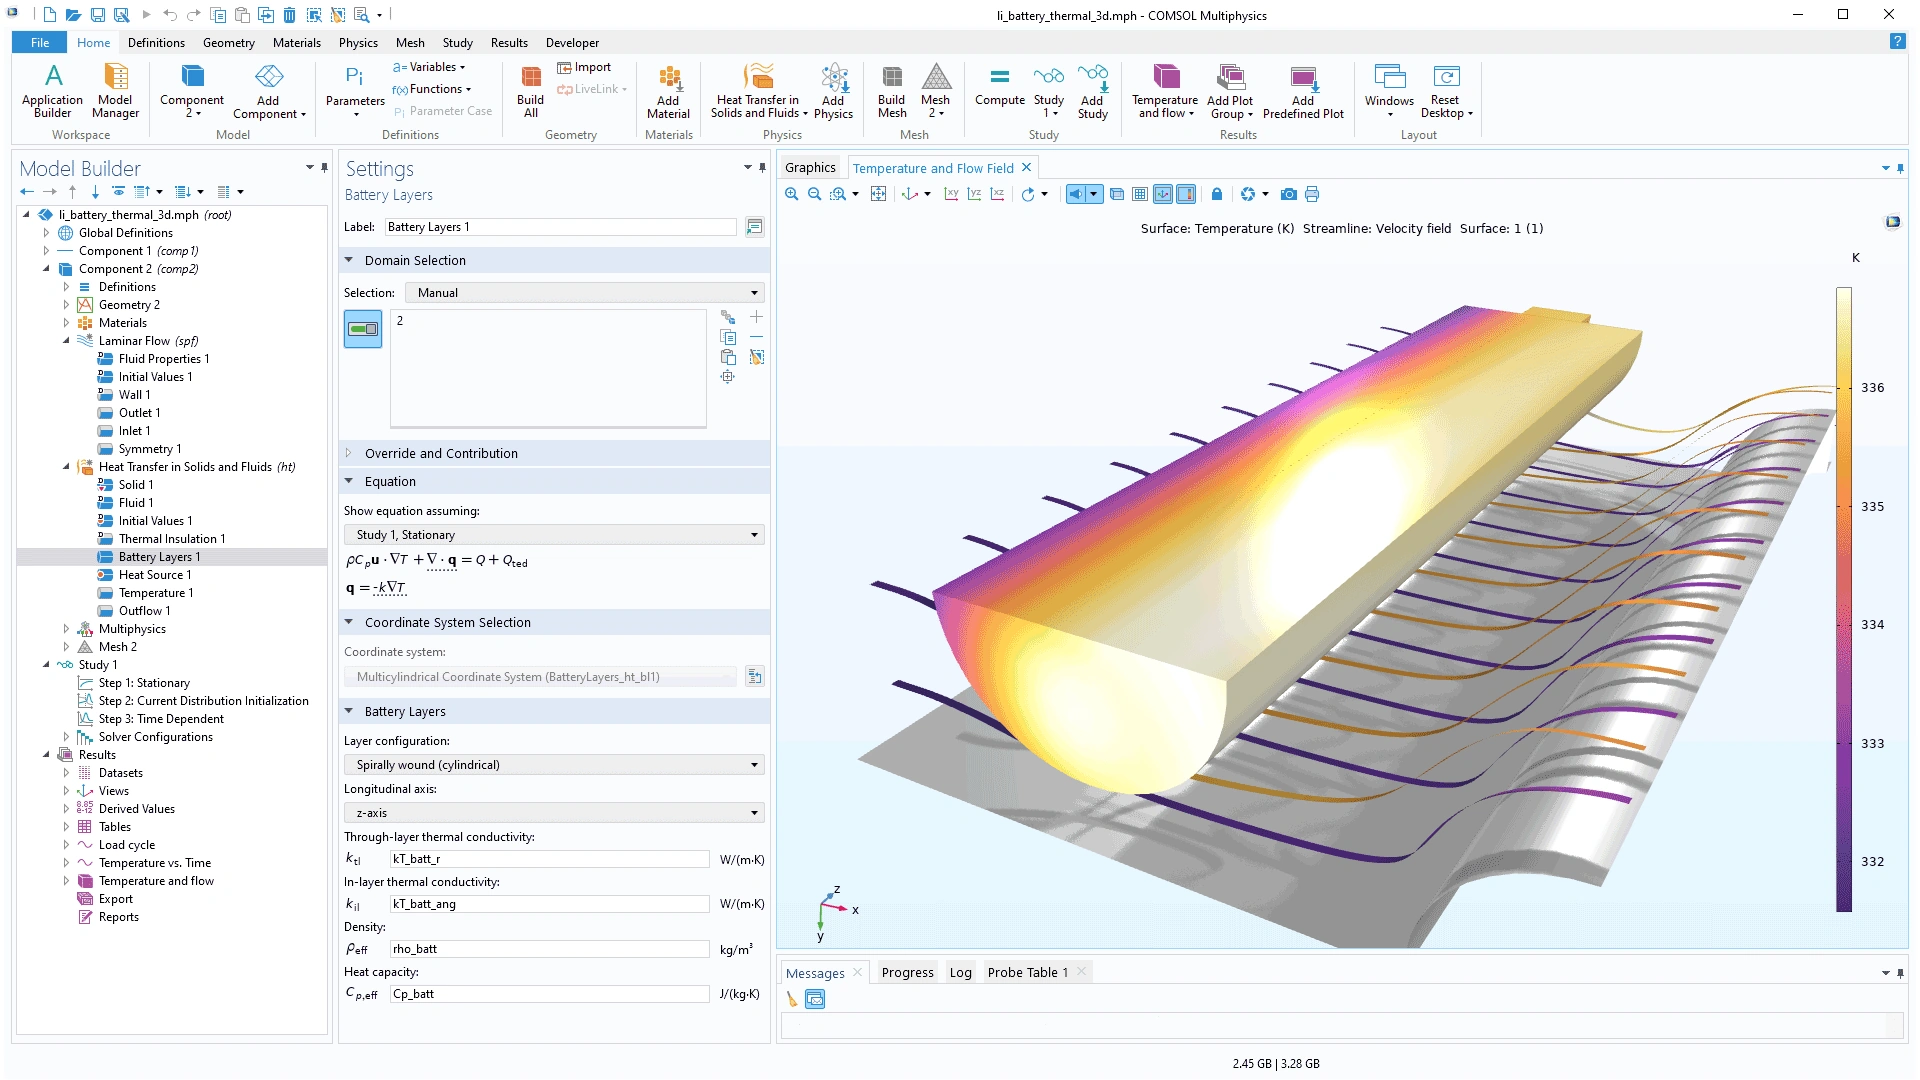Toggle the activate selection switch
1920x1080 pixels.
pos(363,329)
